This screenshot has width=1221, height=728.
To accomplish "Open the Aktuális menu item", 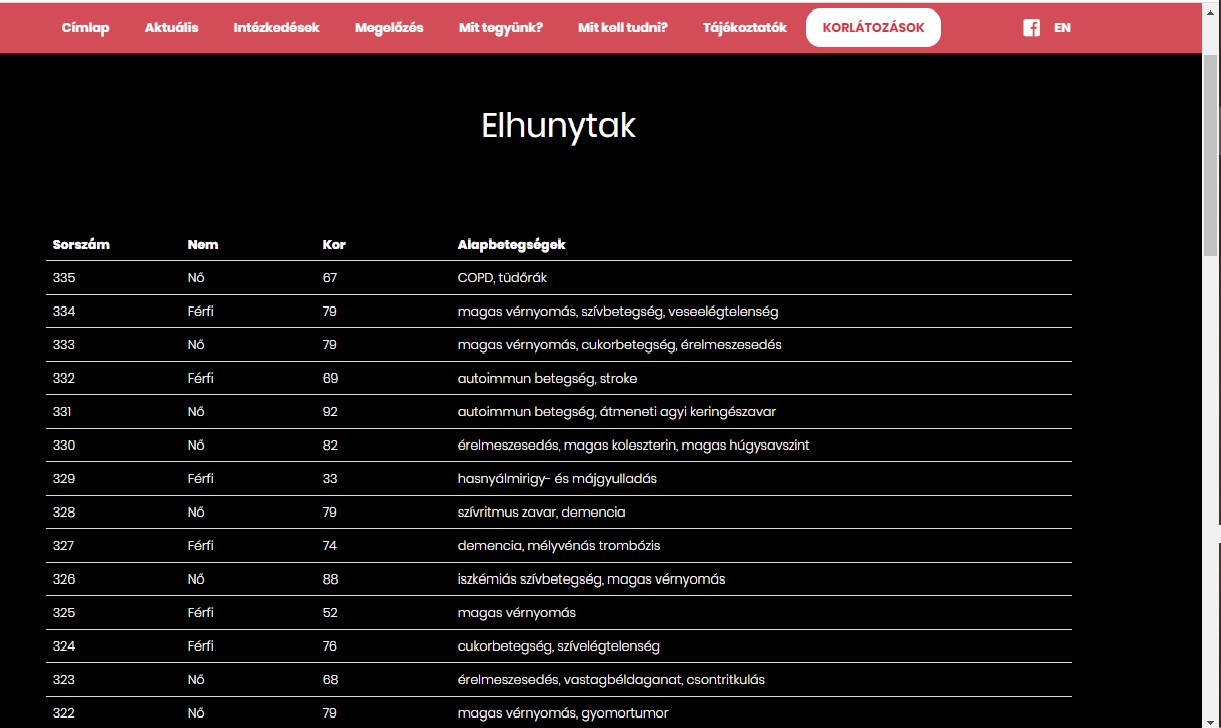I will [171, 28].
